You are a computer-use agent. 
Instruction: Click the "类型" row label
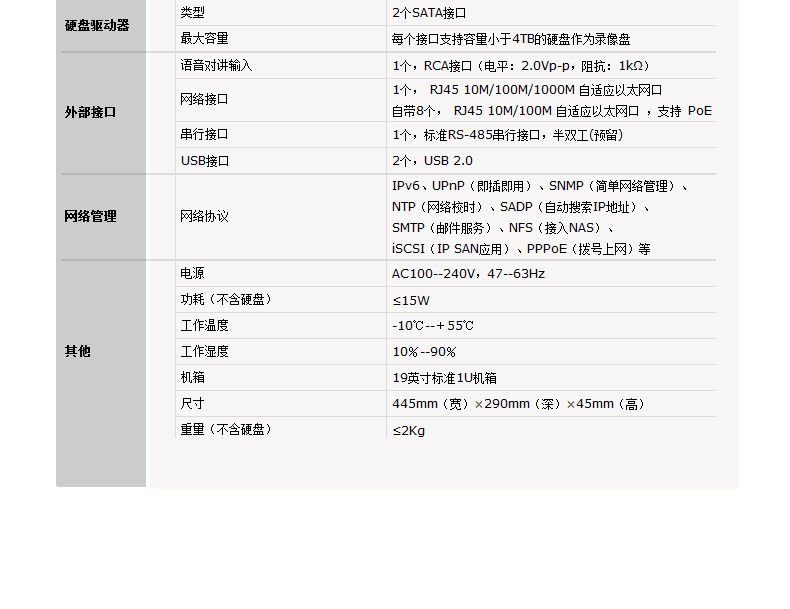tap(192, 13)
